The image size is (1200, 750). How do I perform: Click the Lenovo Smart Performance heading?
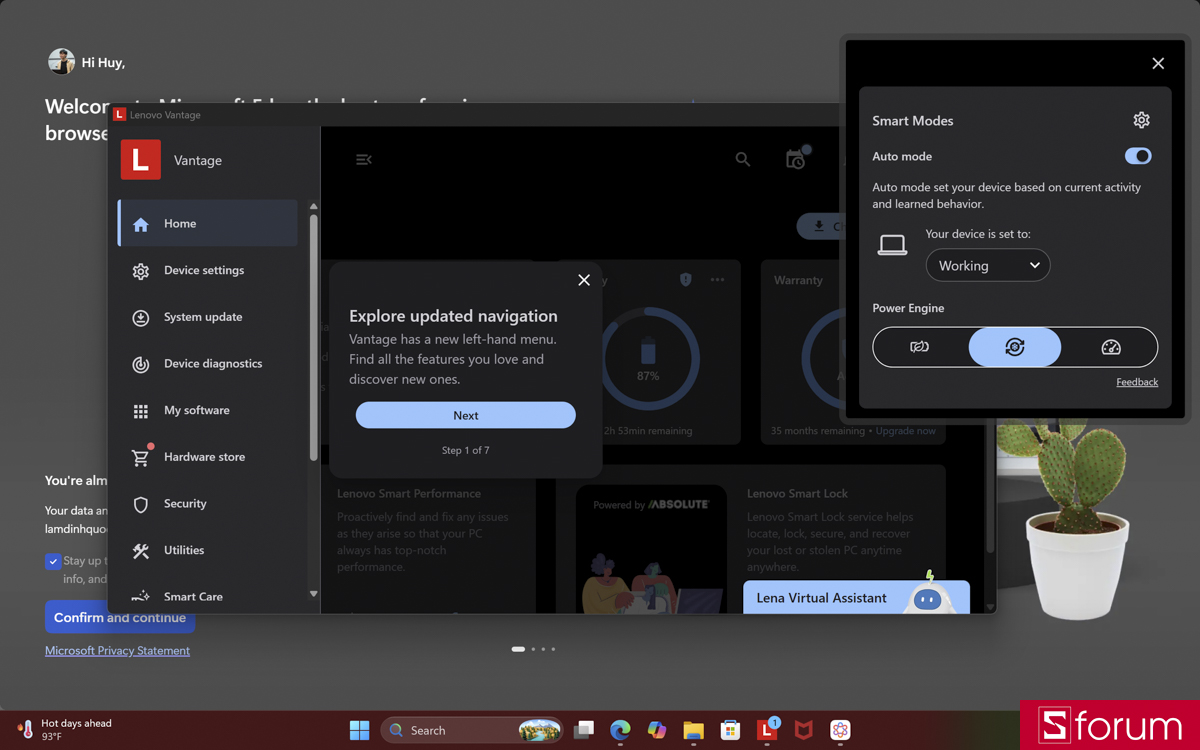click(x=409, y=493)
